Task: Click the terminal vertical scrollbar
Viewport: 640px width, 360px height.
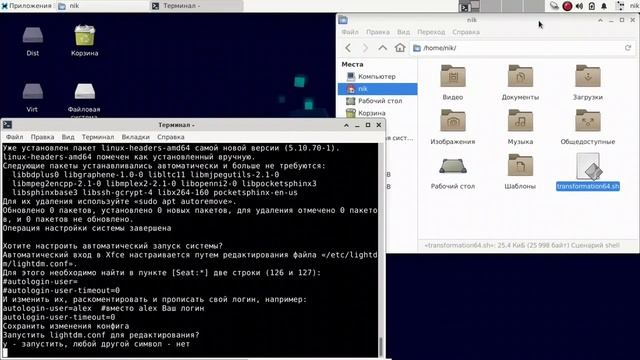Action: [x=381, y=250]
